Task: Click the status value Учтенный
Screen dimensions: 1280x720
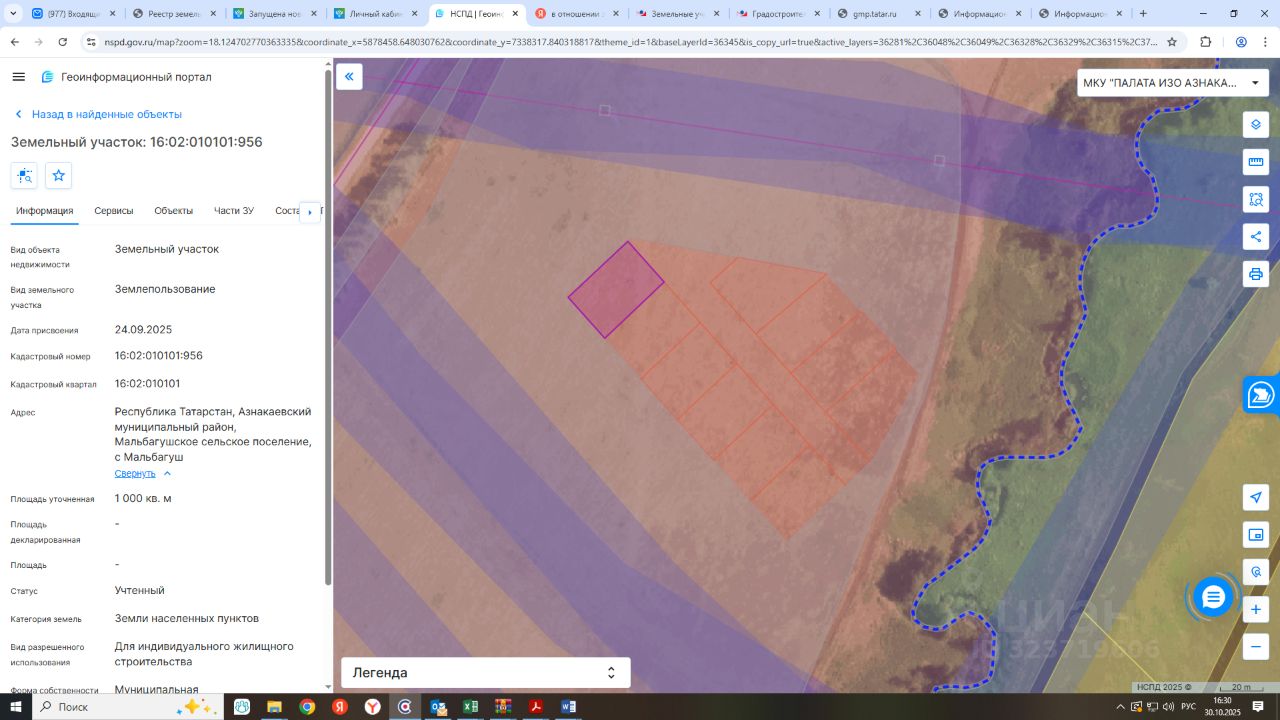Action: point(140,591)
